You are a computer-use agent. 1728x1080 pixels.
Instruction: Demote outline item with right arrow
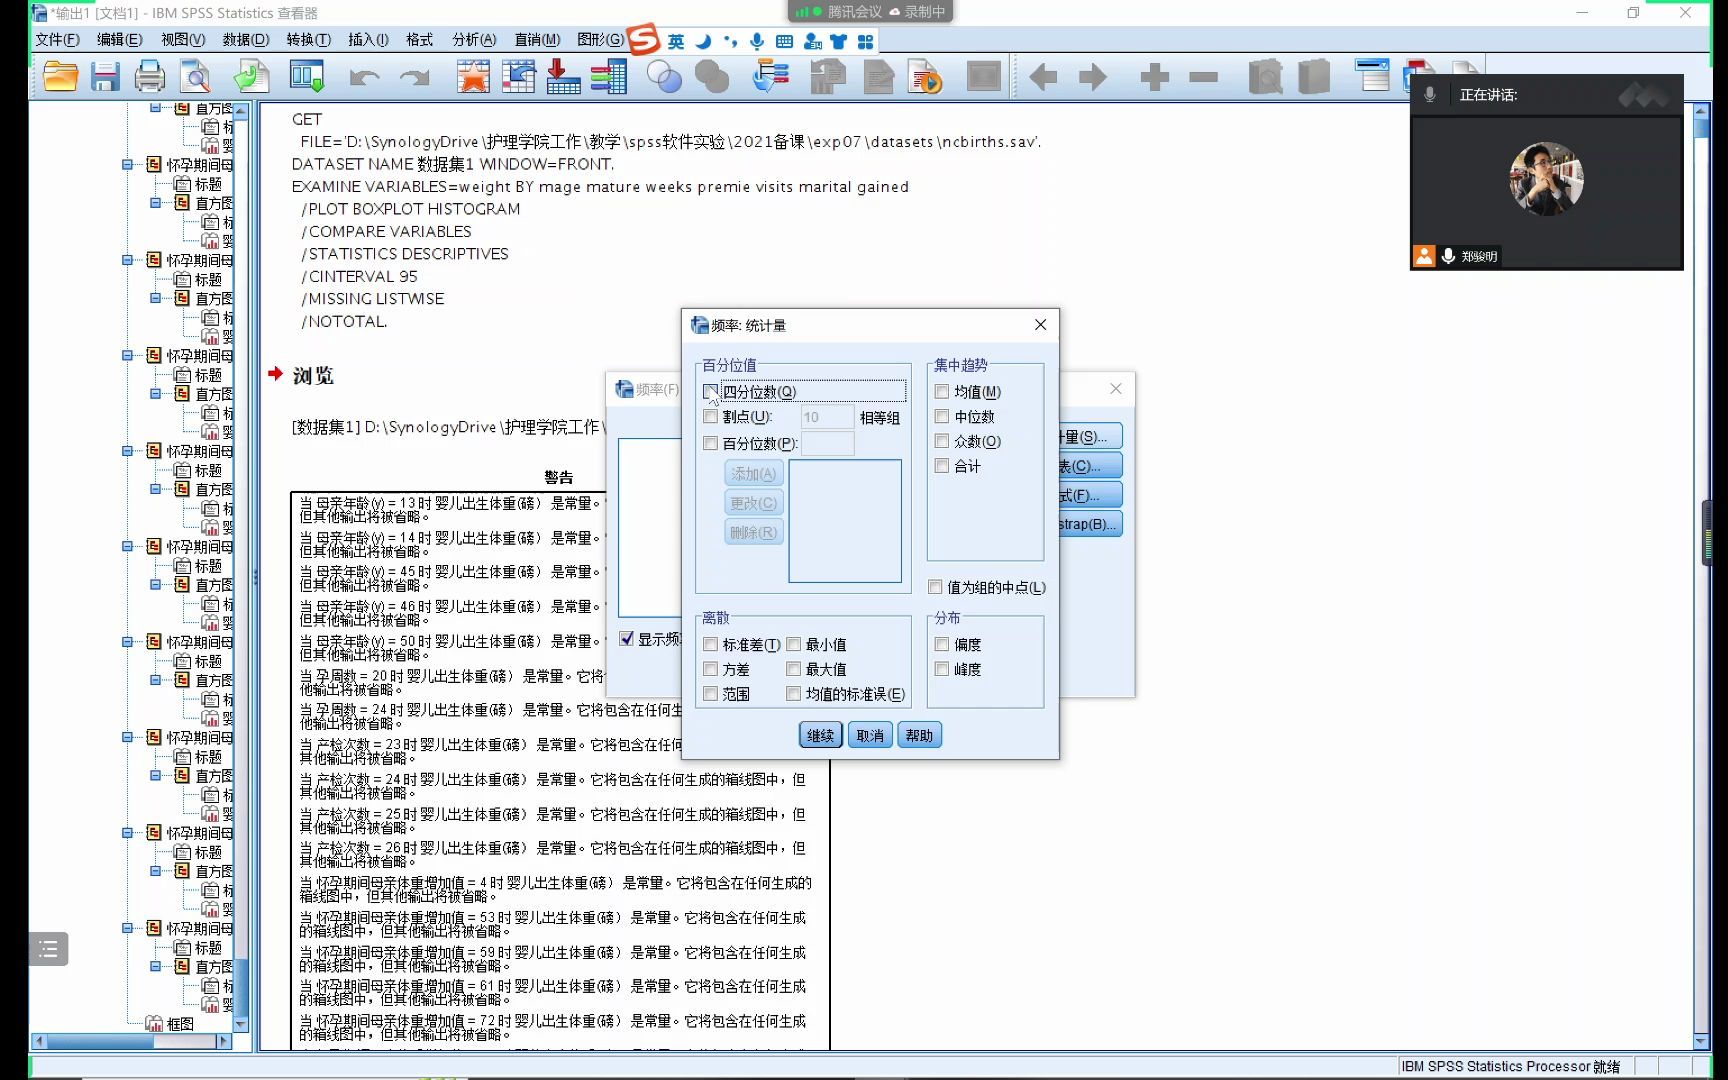[x=1093, y=77]
